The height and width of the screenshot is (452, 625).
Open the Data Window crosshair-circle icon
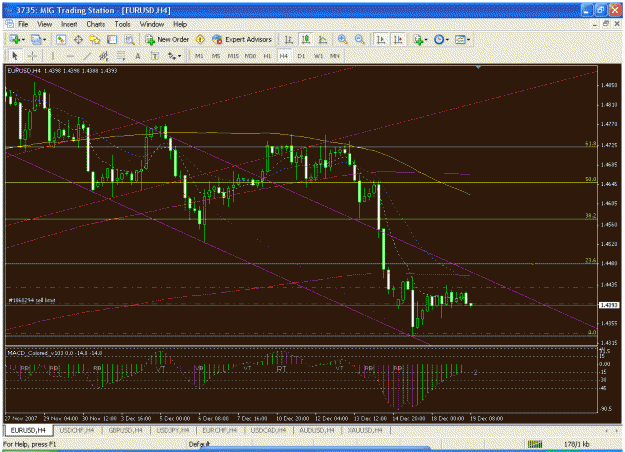78,39
